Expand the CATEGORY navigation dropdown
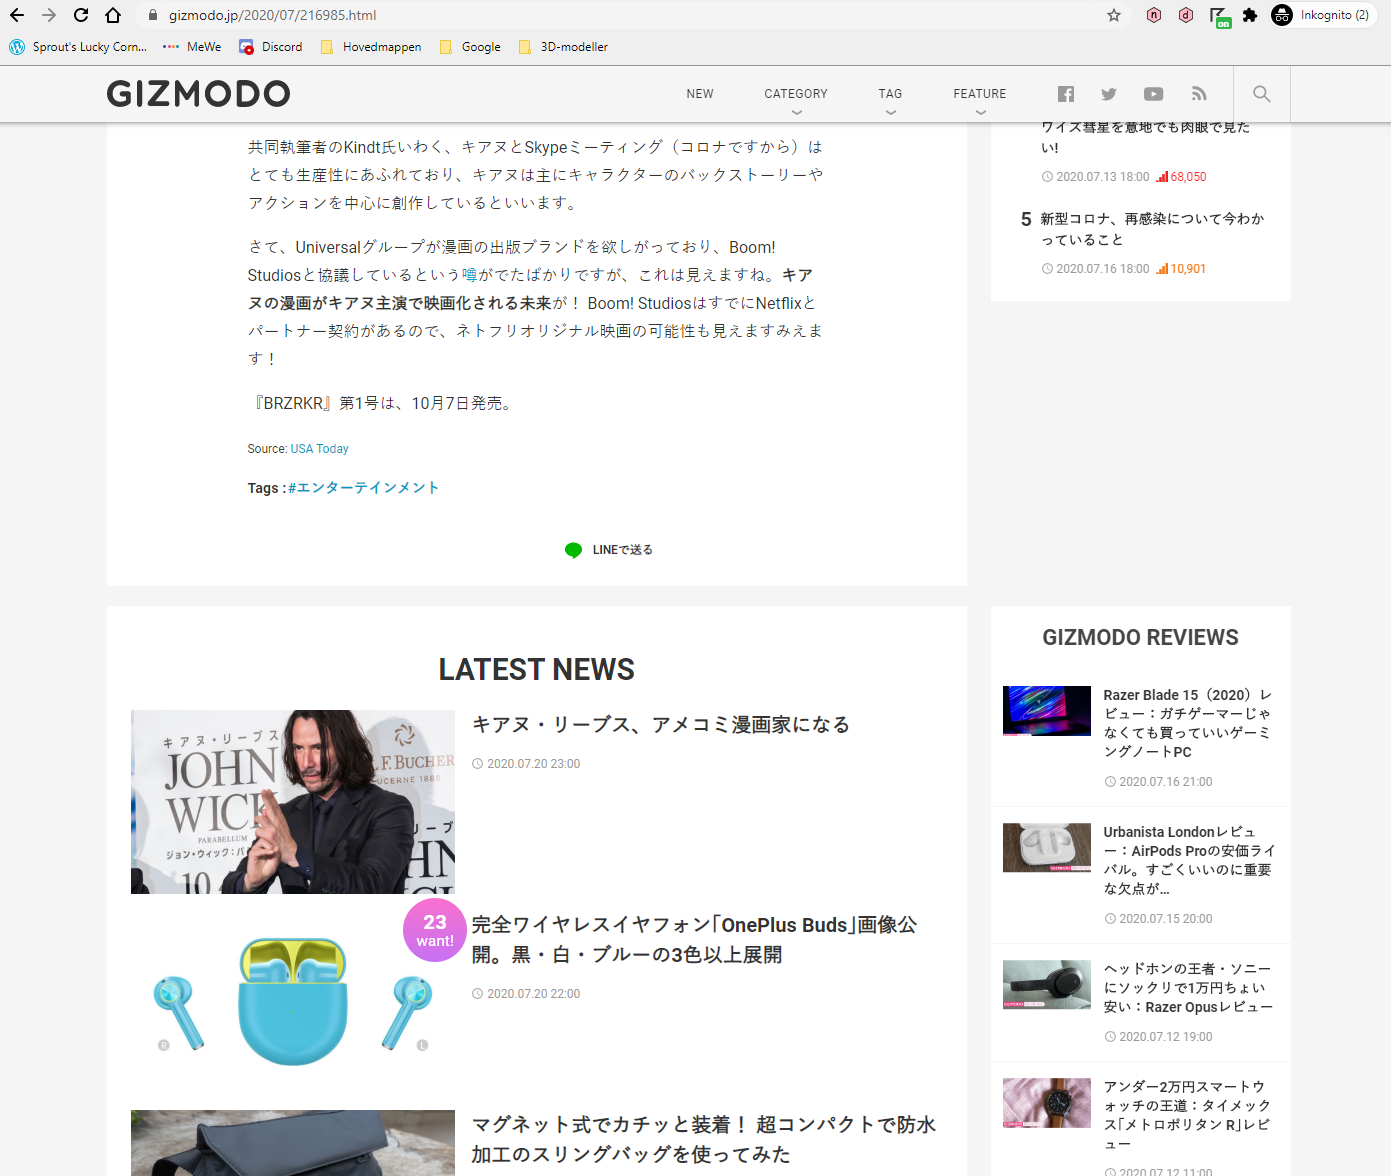1391x1176 pixels. pos(795,93)
